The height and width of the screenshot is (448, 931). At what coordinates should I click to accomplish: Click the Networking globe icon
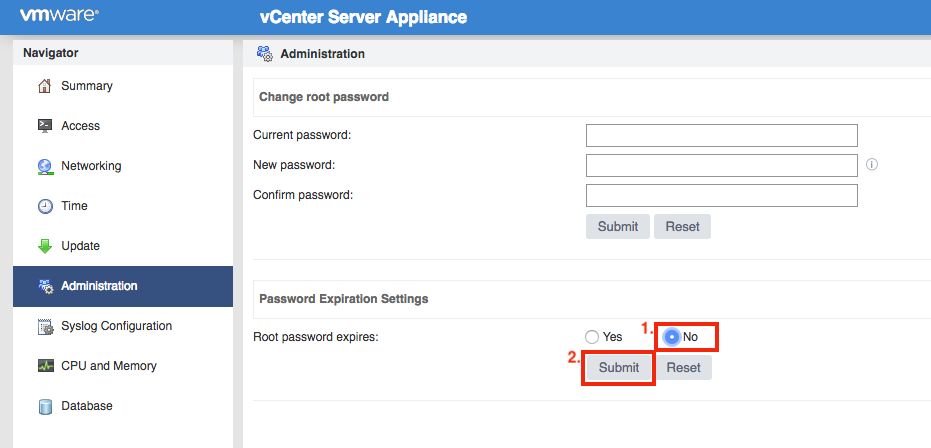pos(45,166)
